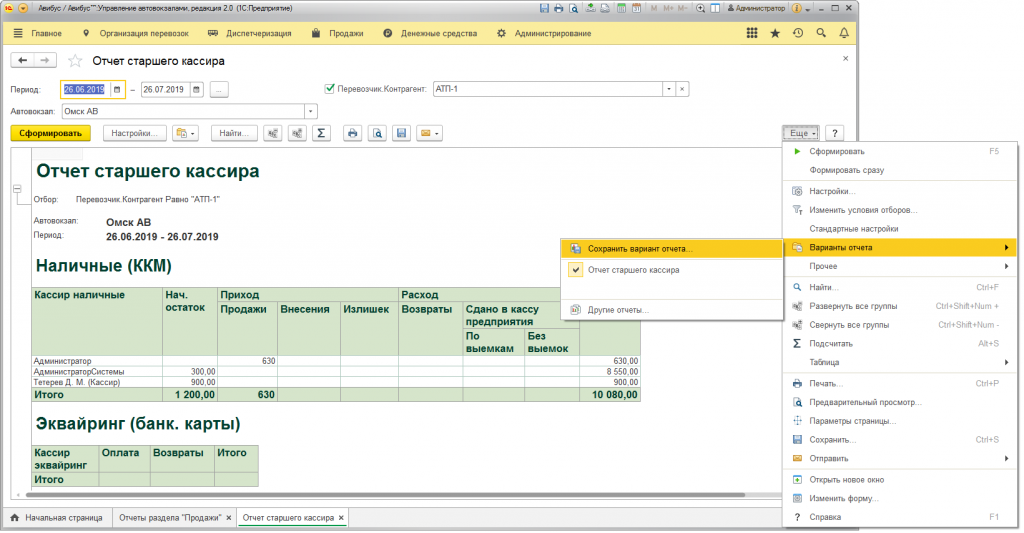Click the save diskette icon in report toolbar
This screenshot has height=533, width=1024.
[401, 133]
